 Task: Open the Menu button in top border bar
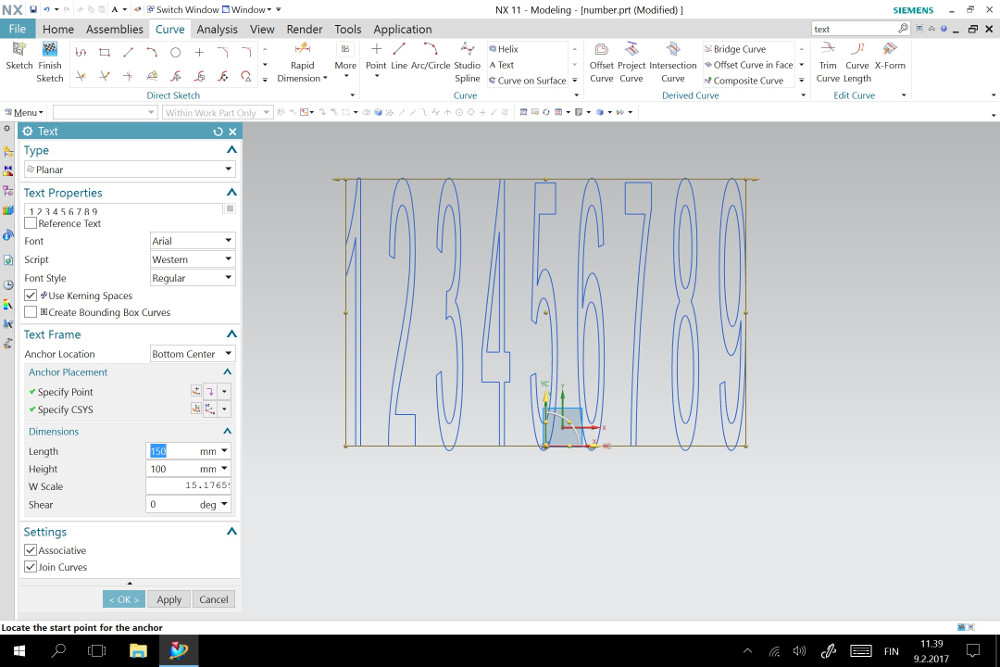click(24, 112)
